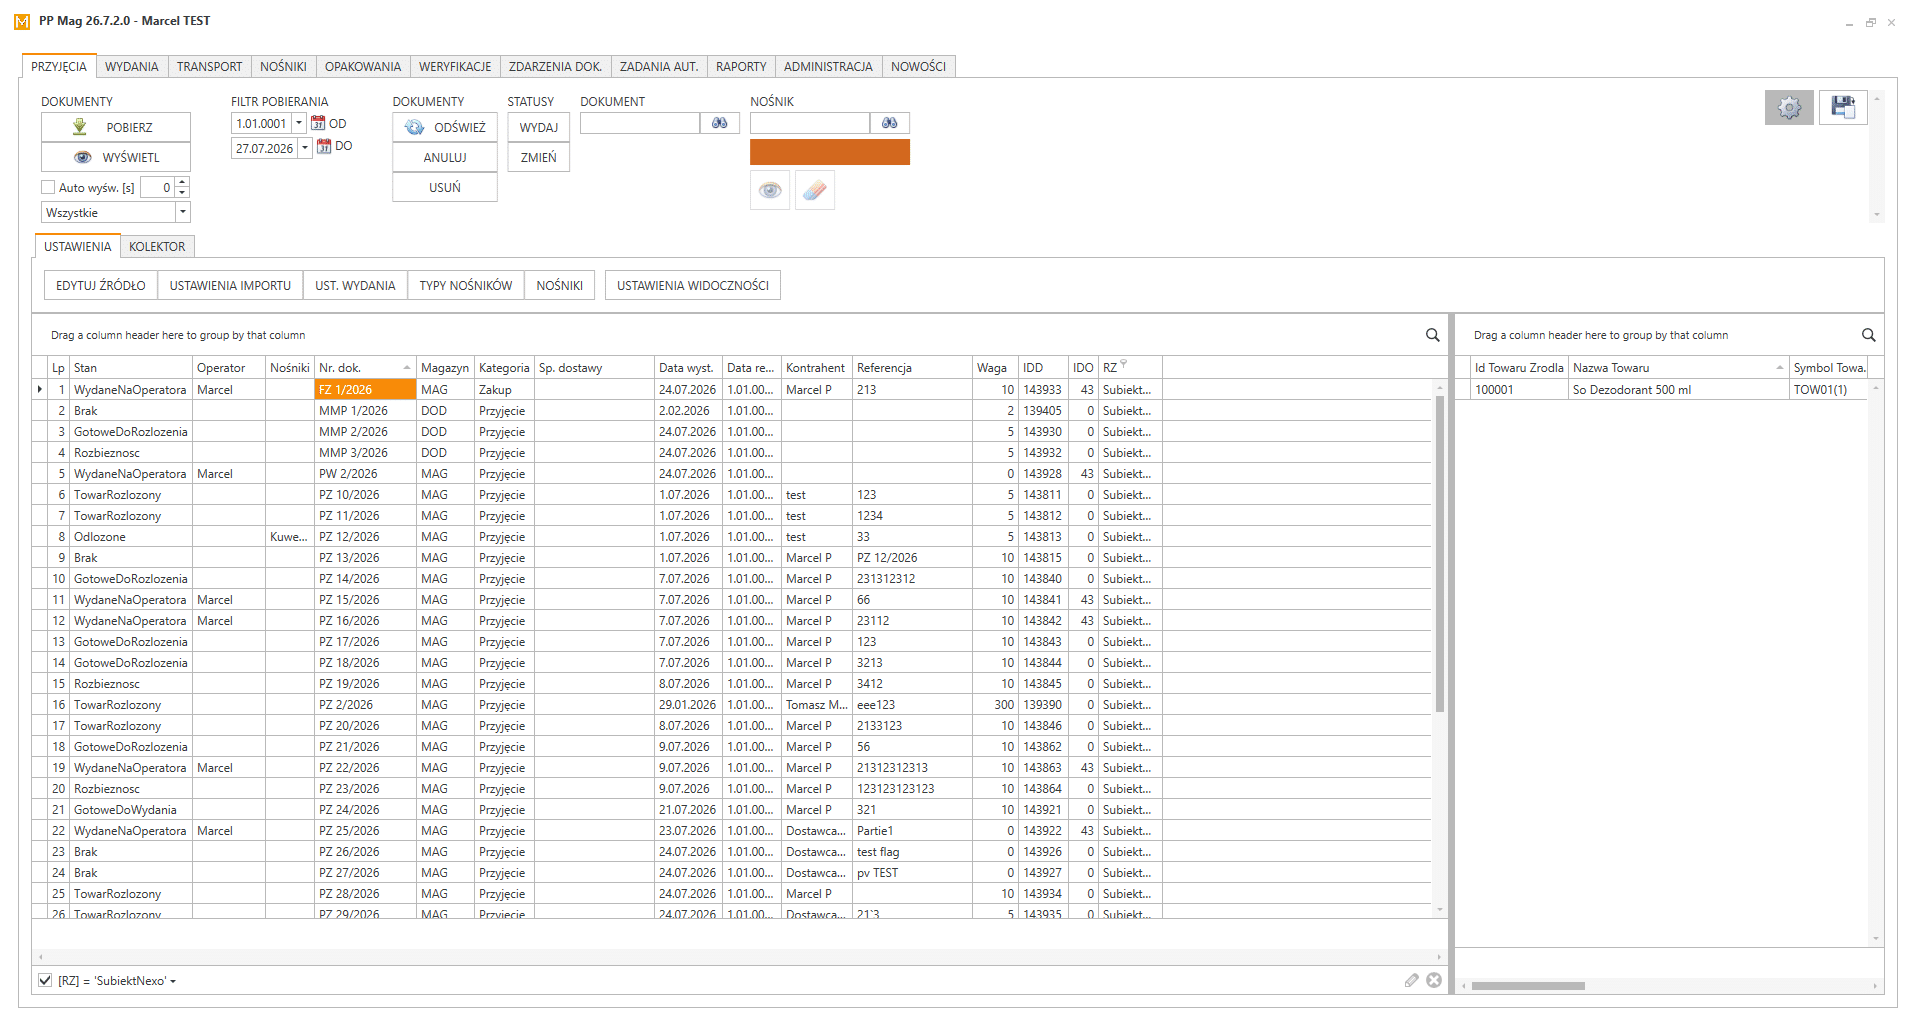This screenshot has height=1024, width=1917.
Task: Click the ANULUJ button
Action: (445, 157)
